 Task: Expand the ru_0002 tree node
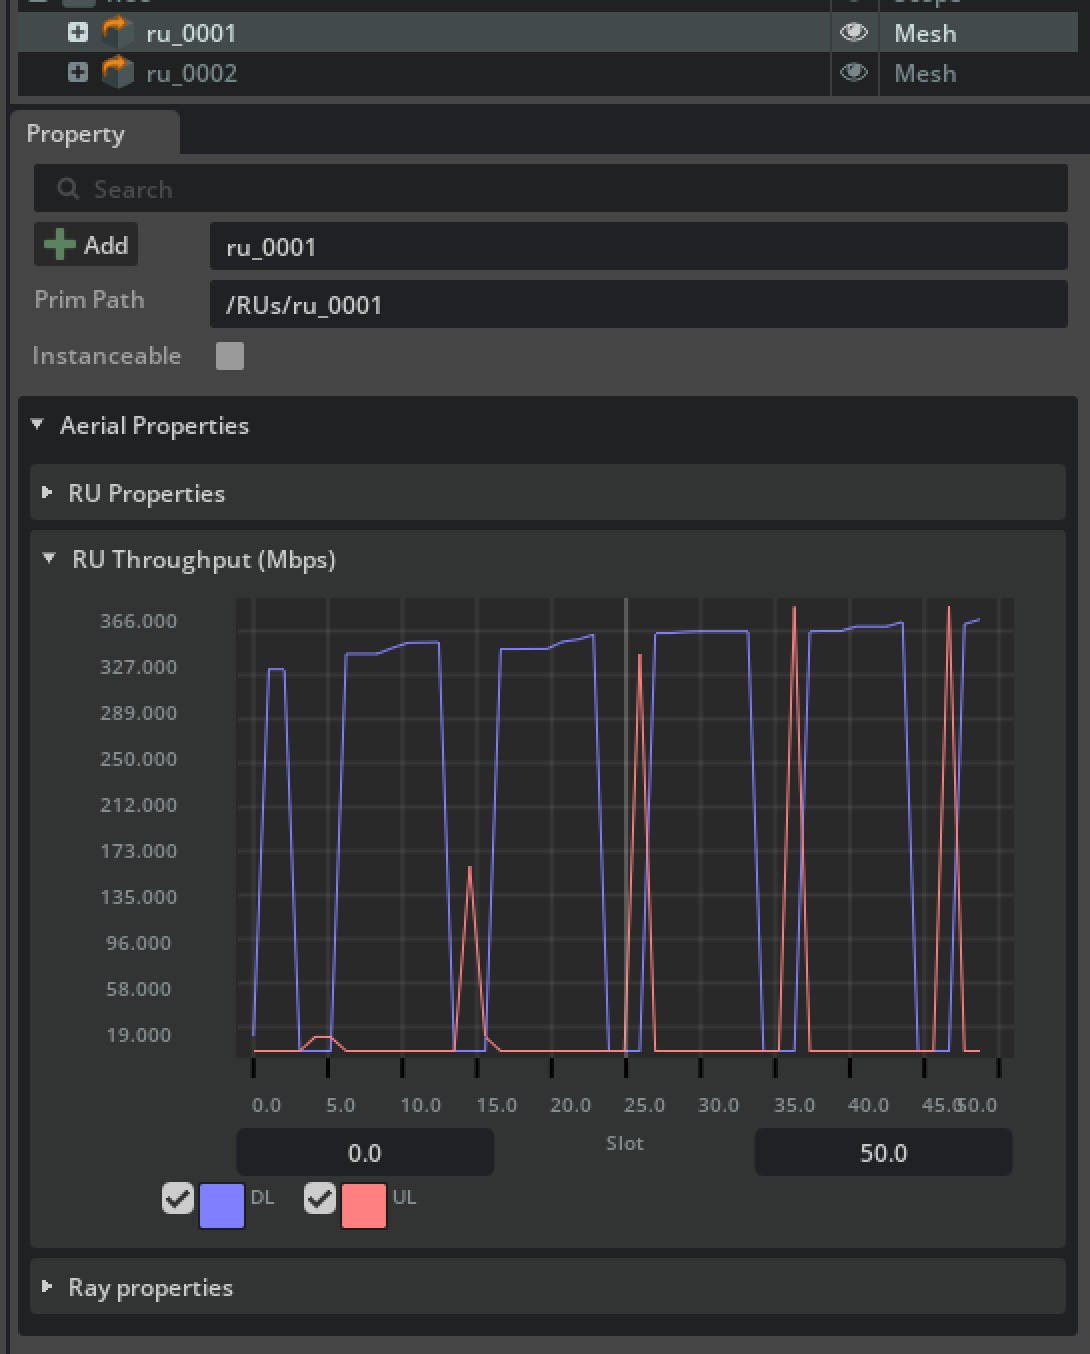[78, 73]
